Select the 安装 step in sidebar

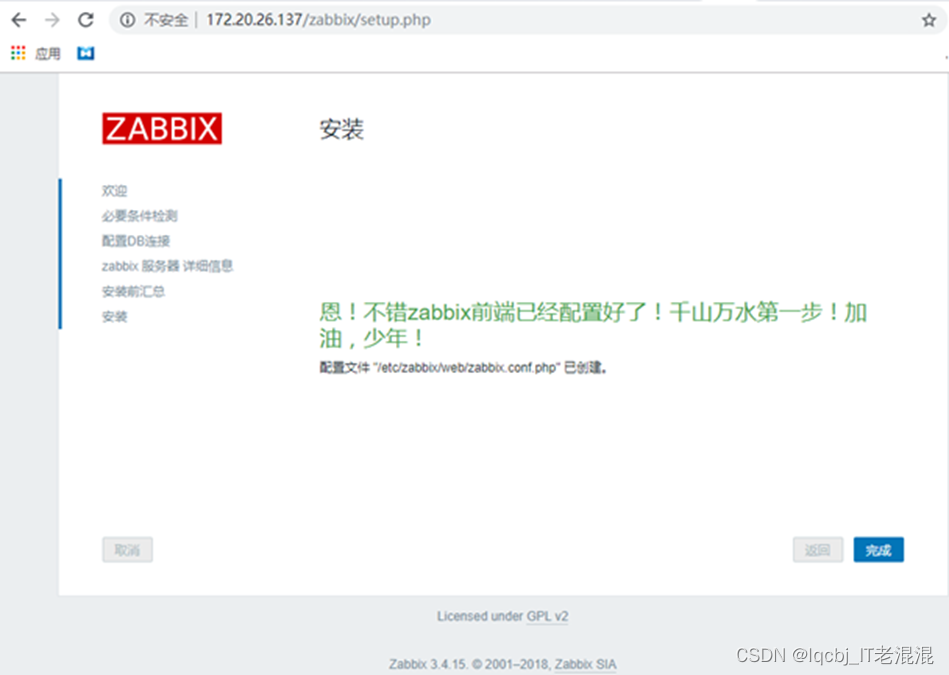click(x=114, y=317)
